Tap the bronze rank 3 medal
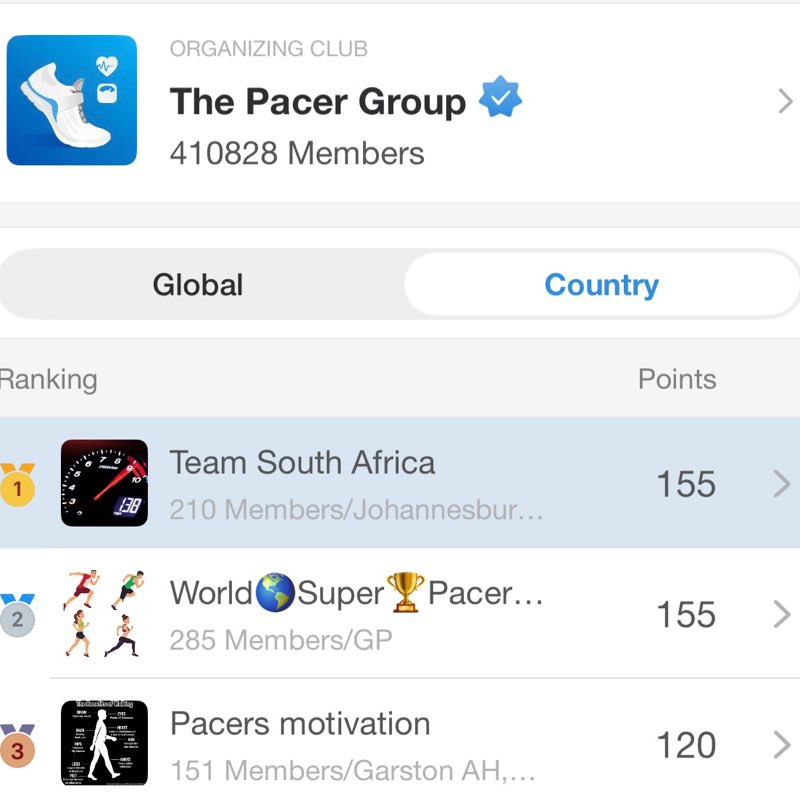800x800 pixels. (x=17, y=745)
